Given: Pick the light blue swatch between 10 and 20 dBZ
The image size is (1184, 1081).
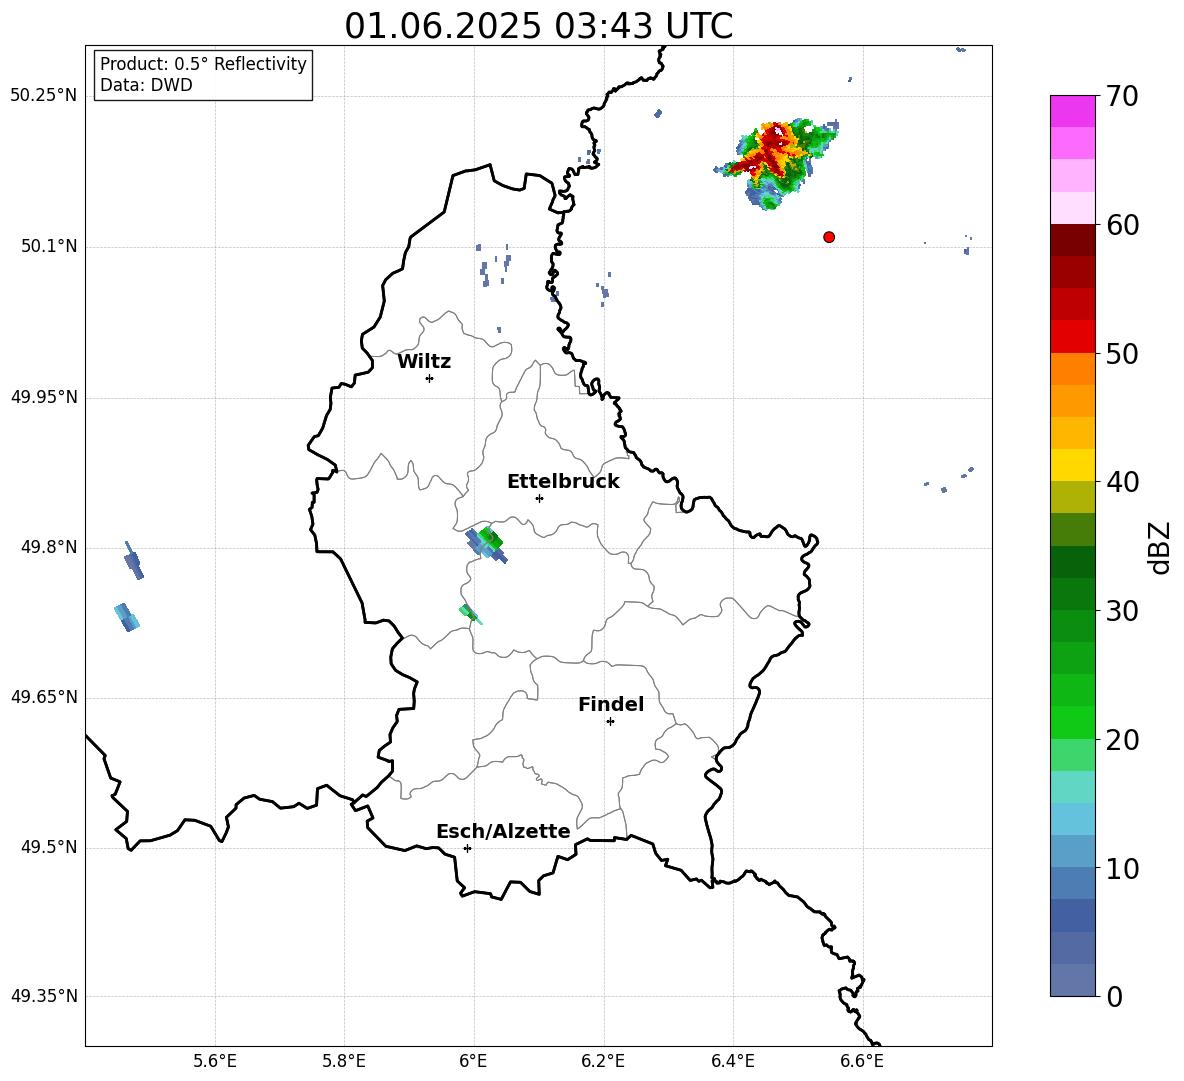Looking at the screenshot, I should pos(1072,819).
